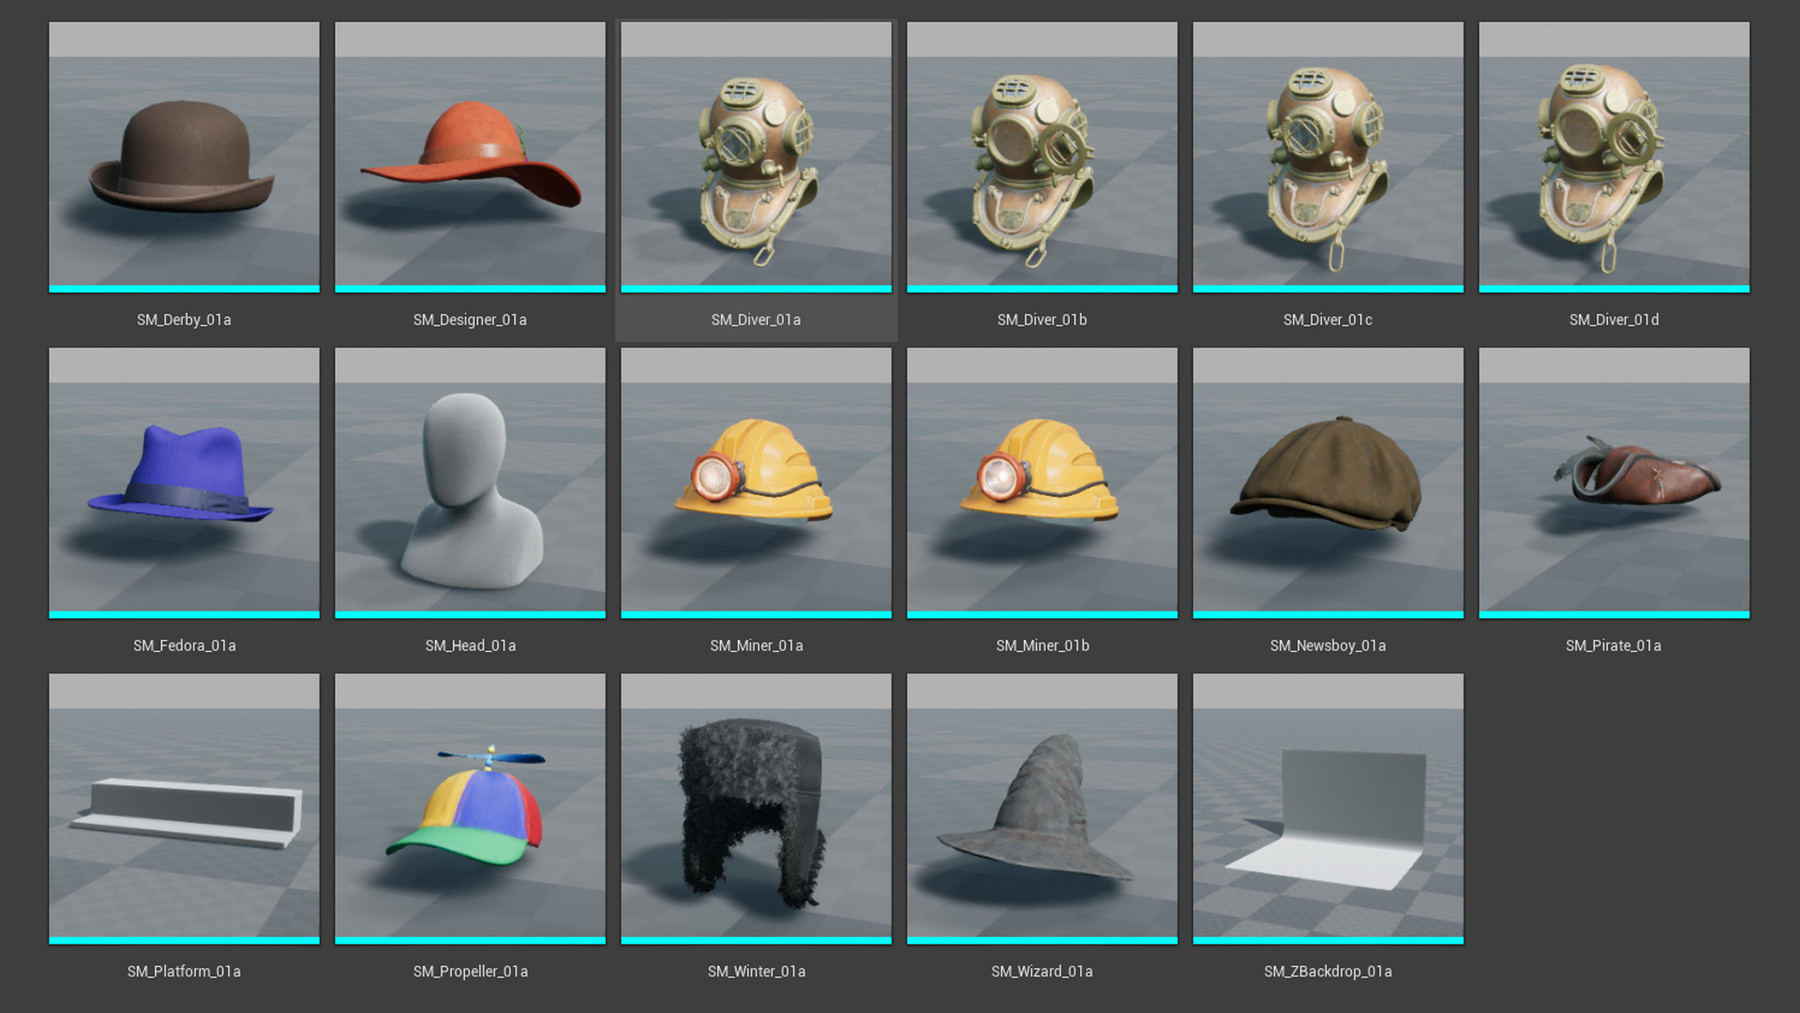This screenshot has height=1013, width=1800.
Task: Select the SM_Propeller_01a rainbow cap thumbnail
Action: [470, 807]
